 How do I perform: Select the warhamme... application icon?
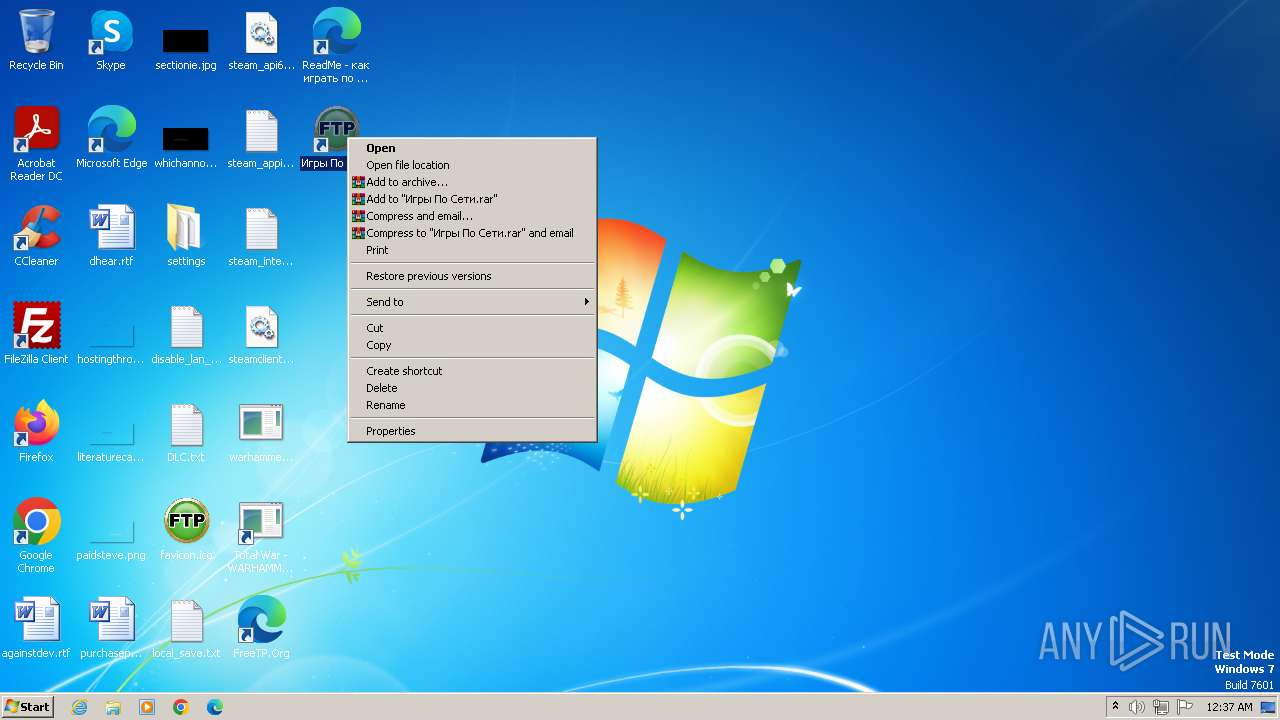tap(261, 432)
